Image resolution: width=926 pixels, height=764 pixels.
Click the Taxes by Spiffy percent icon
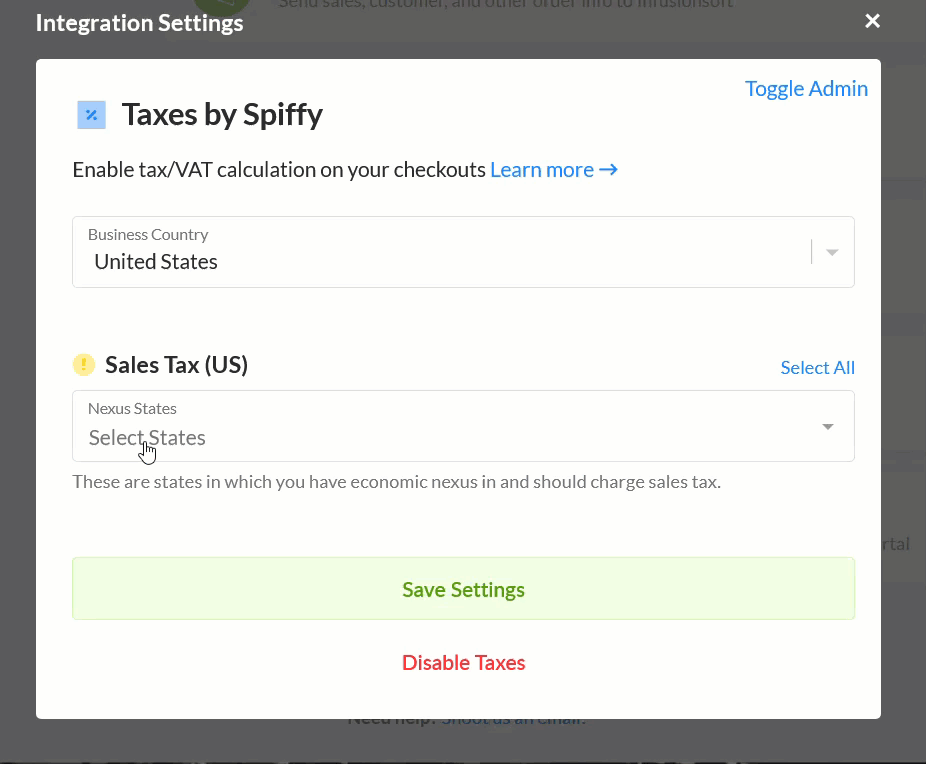pos(92,115)
